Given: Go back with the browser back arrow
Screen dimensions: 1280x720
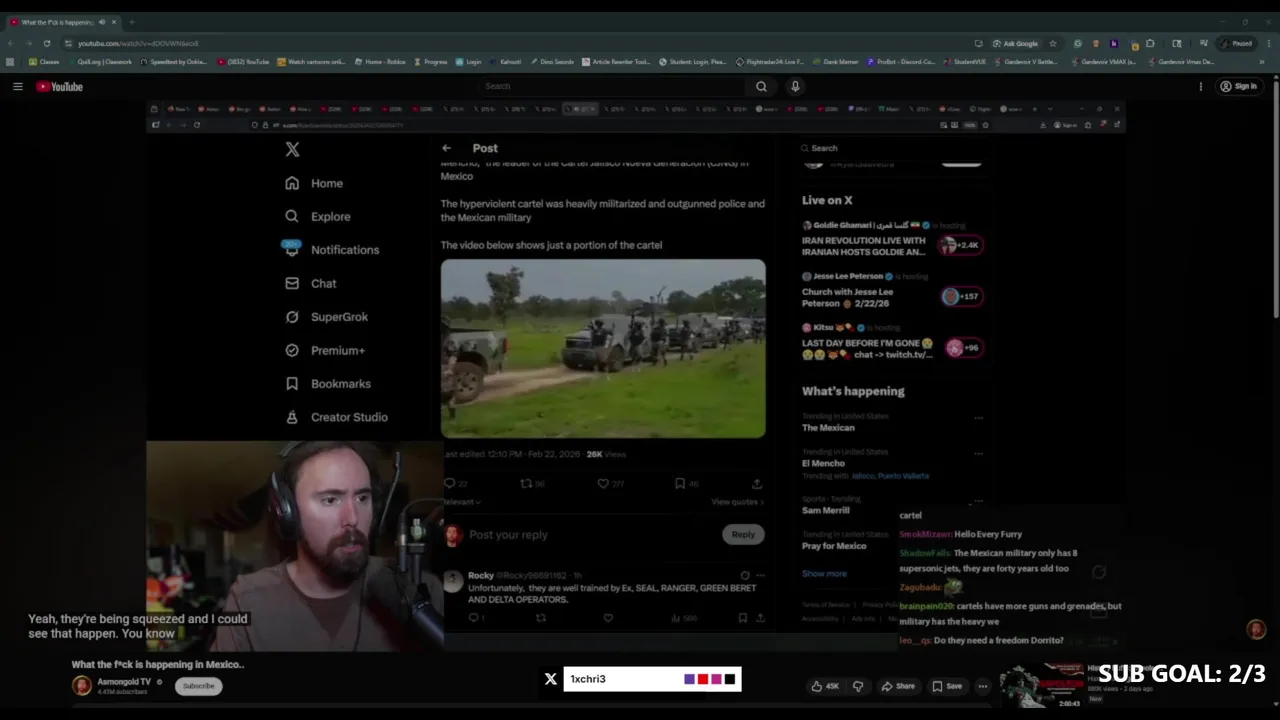Looking at the screenshot, I should click(11, 44).
